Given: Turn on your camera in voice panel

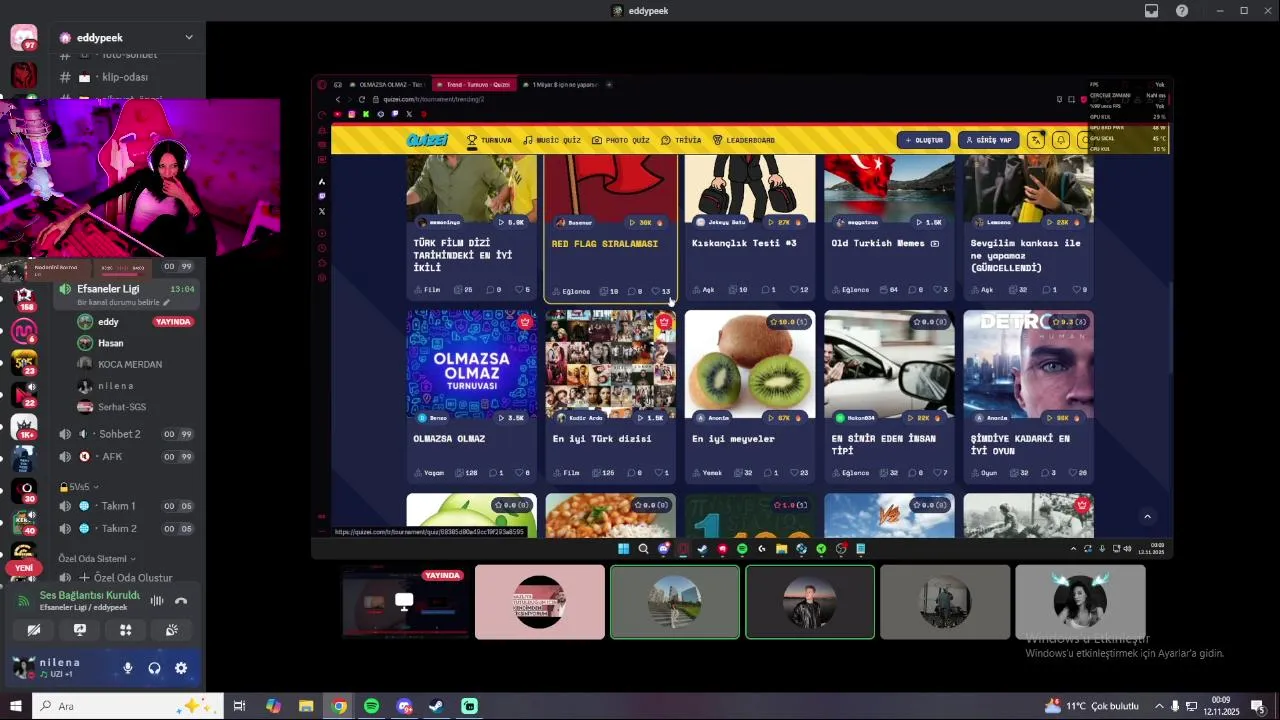Looking at the screenshot, I should coord(34,630).
